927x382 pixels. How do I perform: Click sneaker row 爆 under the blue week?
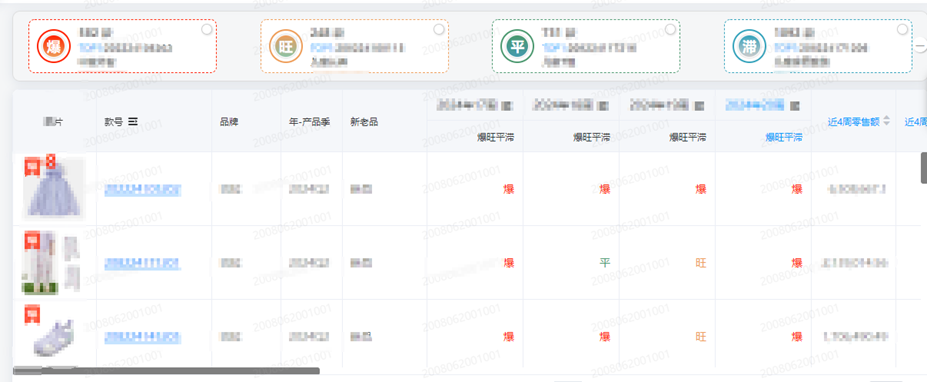(797, 337)
